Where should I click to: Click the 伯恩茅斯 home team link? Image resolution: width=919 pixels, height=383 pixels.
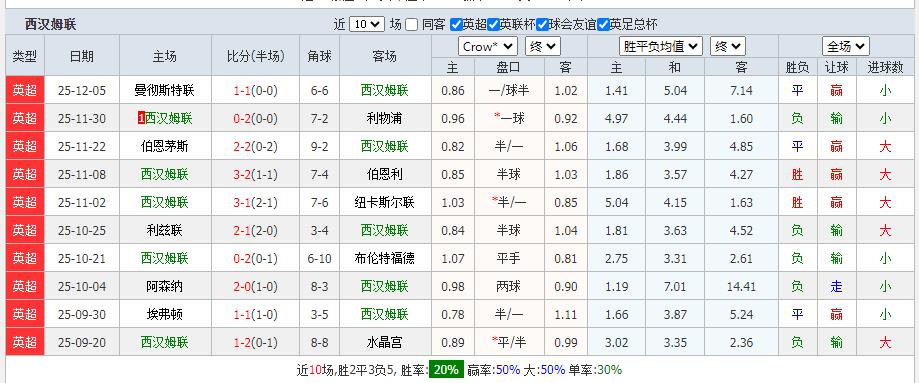click(165, 146)
